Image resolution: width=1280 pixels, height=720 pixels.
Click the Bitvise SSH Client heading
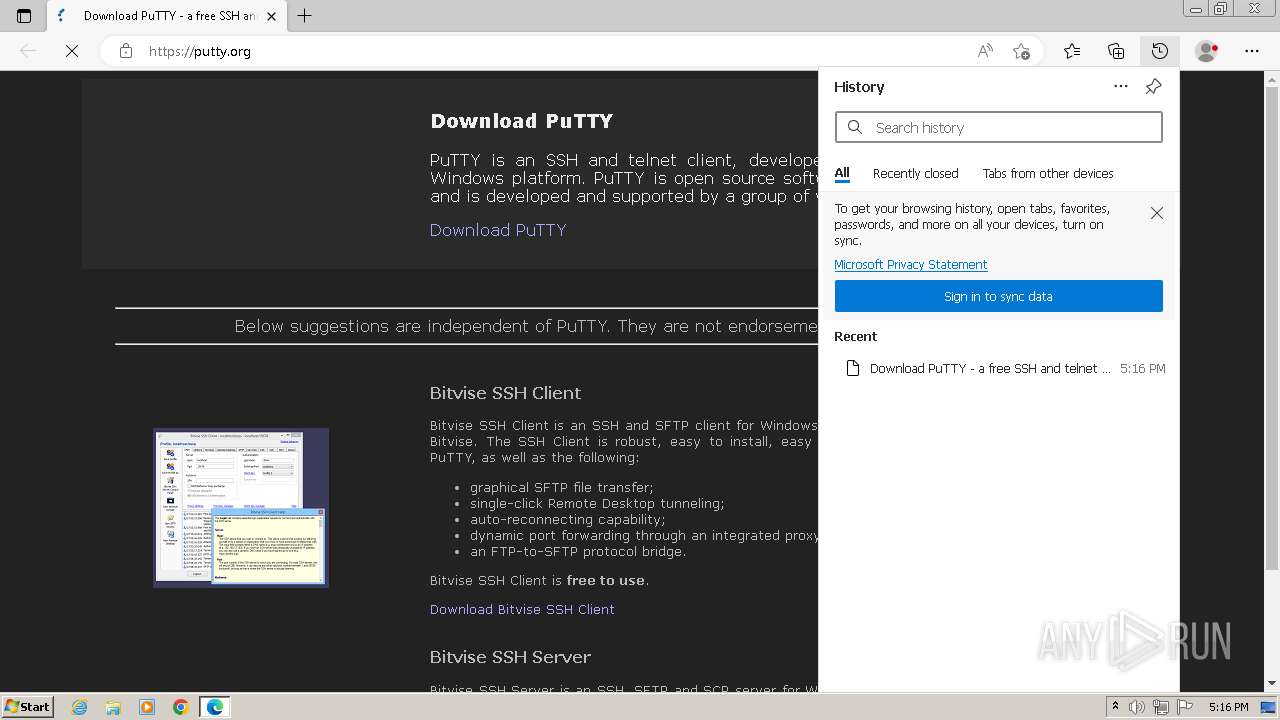pos(505,393)
